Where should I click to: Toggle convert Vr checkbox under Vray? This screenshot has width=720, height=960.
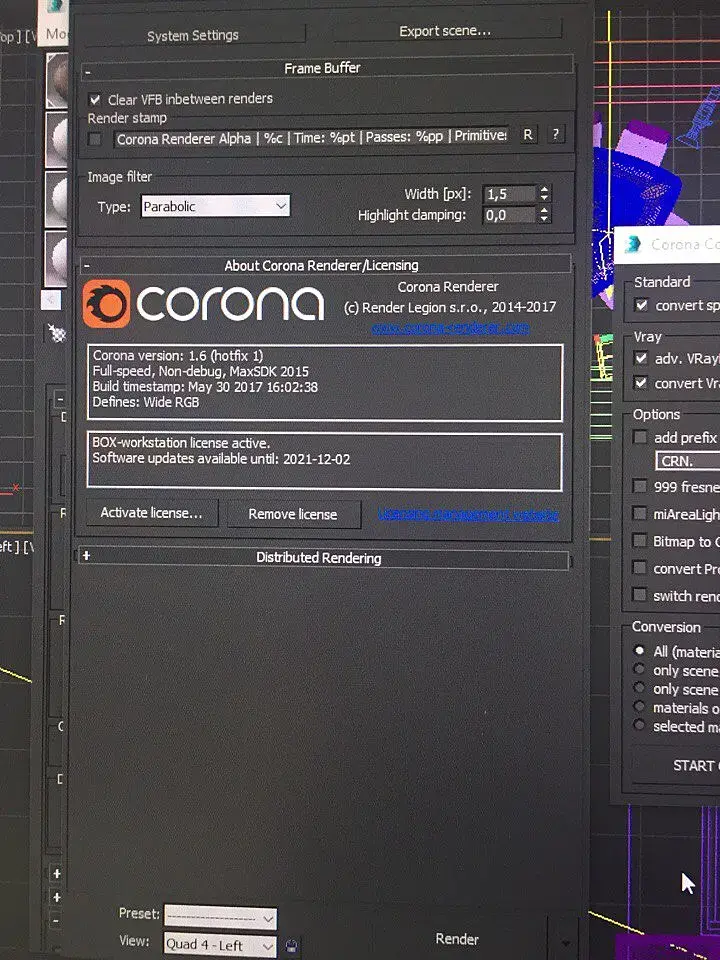click(x=640, y=383)
